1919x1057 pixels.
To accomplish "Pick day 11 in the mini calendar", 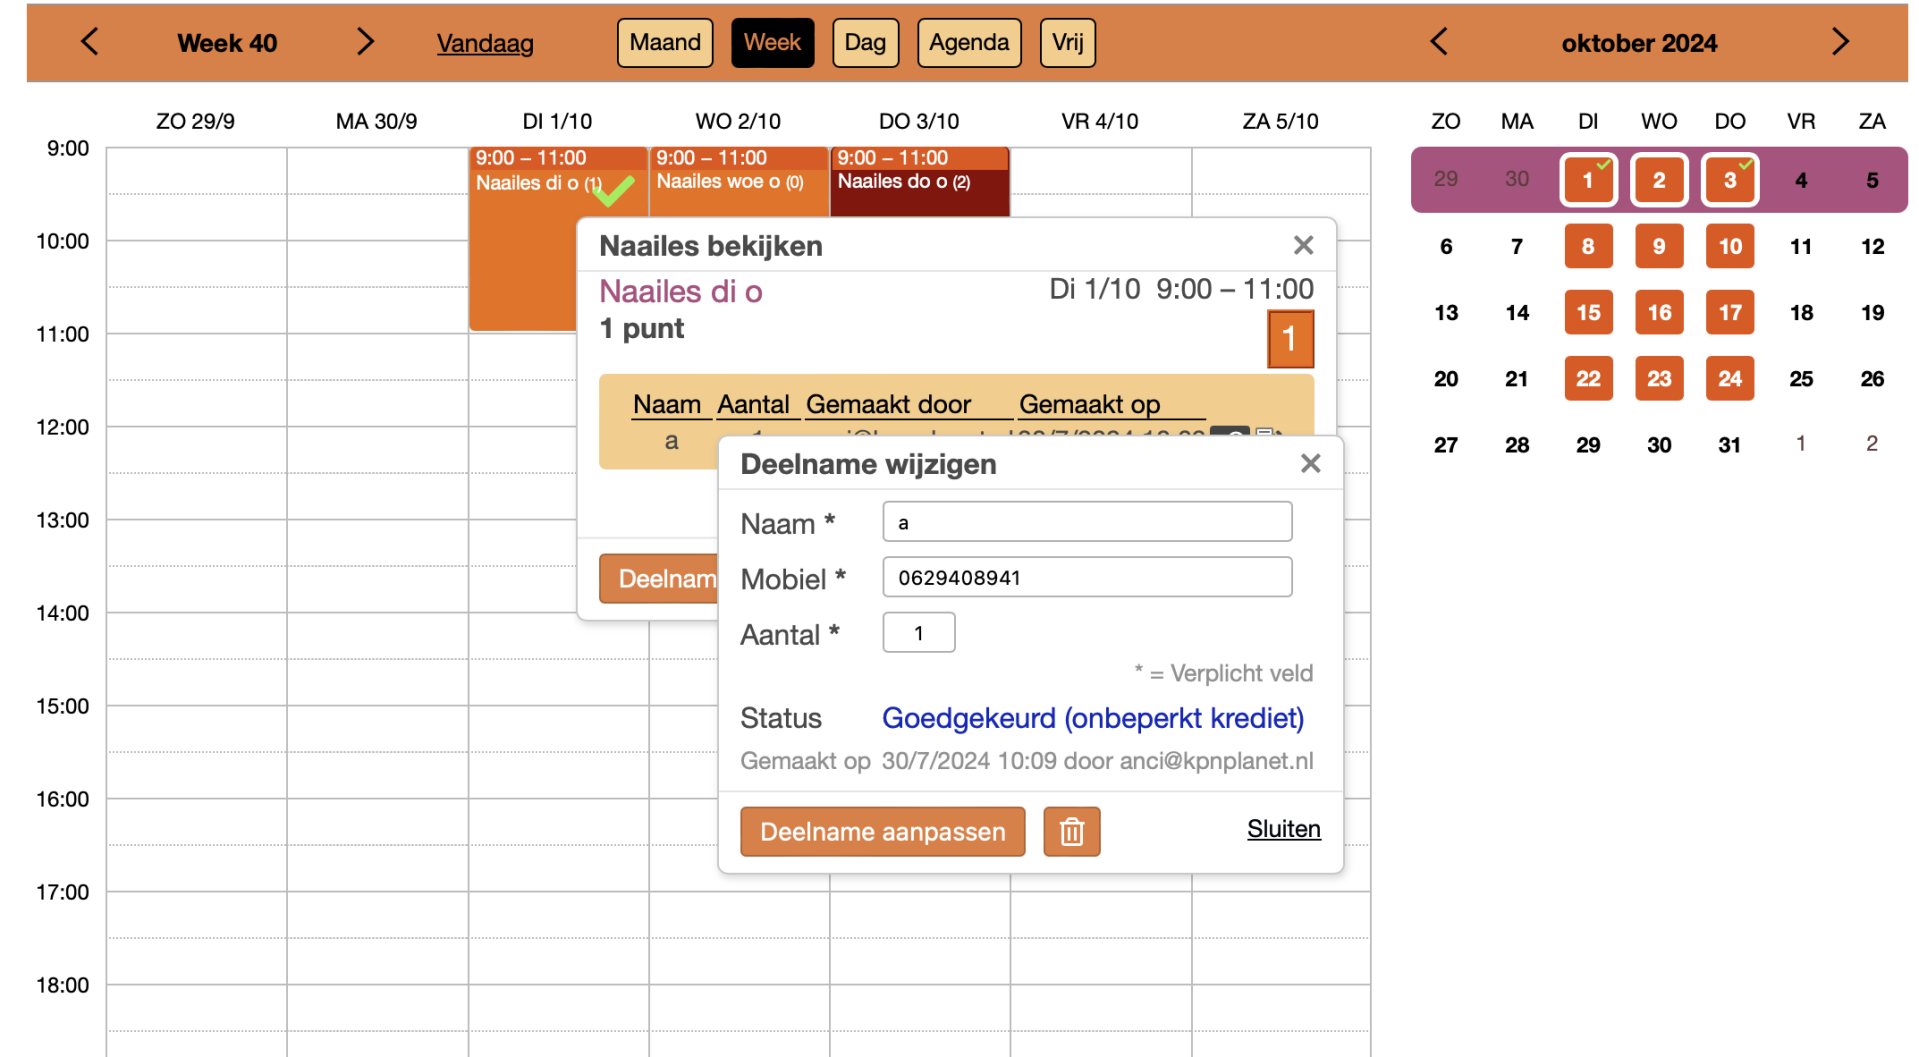I will click(1801, 247).
